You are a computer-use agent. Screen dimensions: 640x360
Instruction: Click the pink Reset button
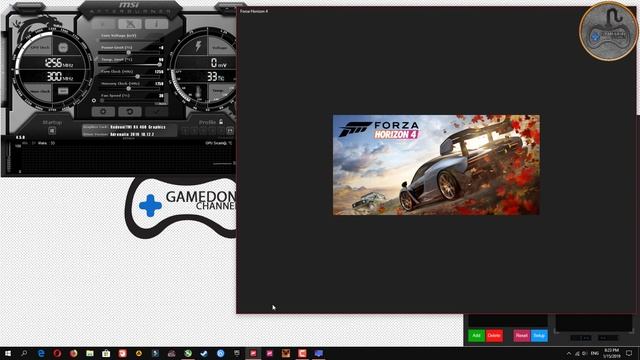click(x=522, y=336)
